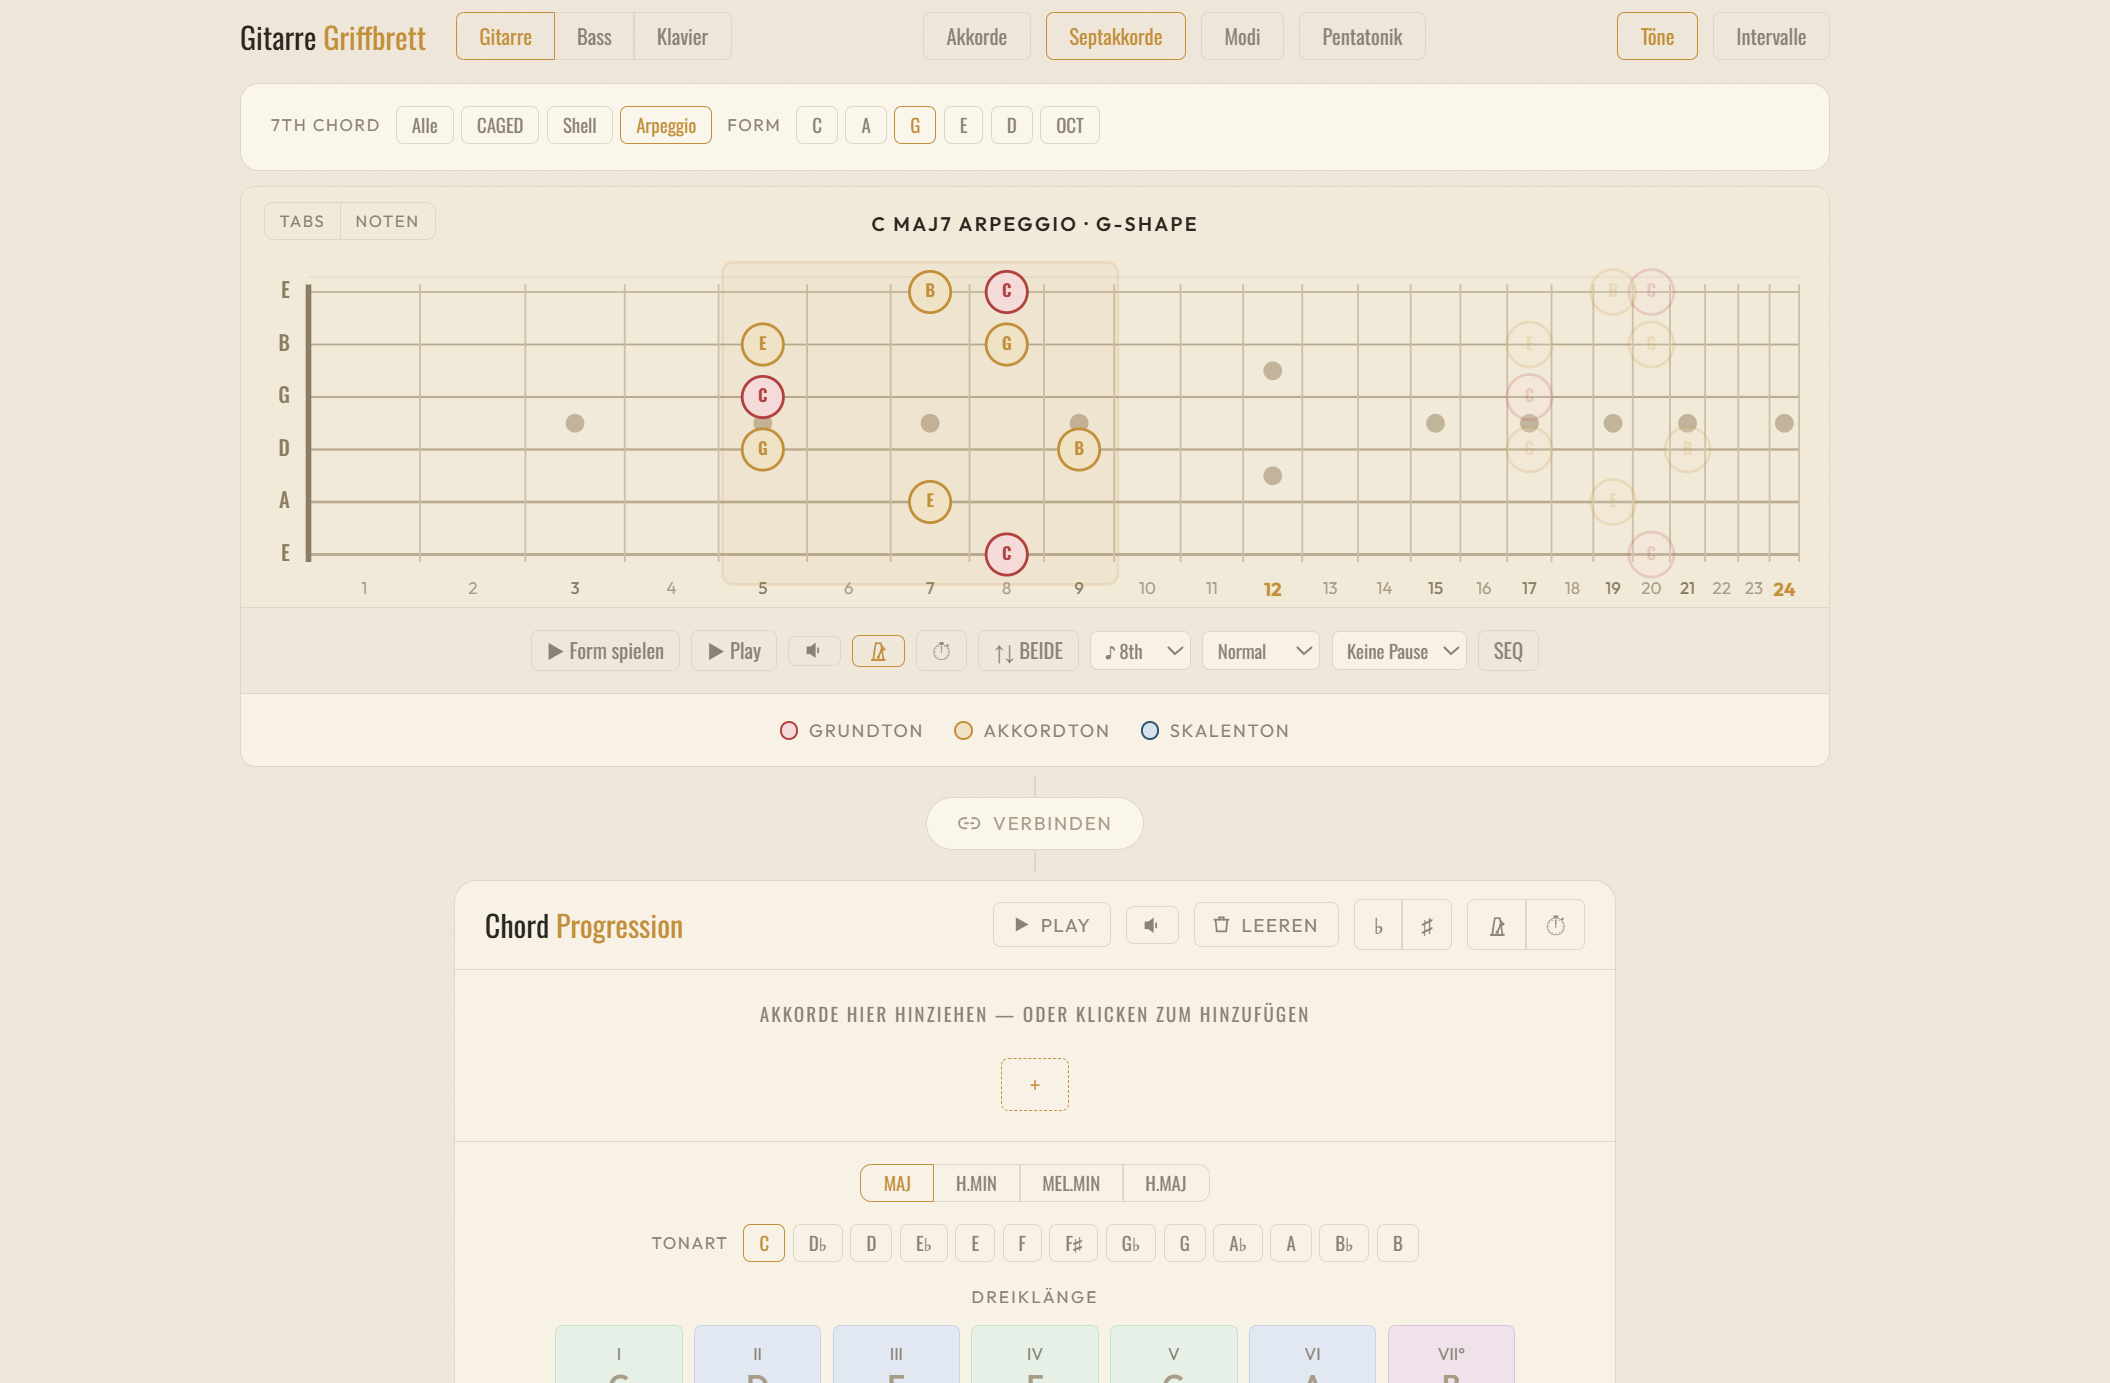Screen dimensions: 2110x1383
Task: Open timer in Chord Progression header
Action: 1555,925
